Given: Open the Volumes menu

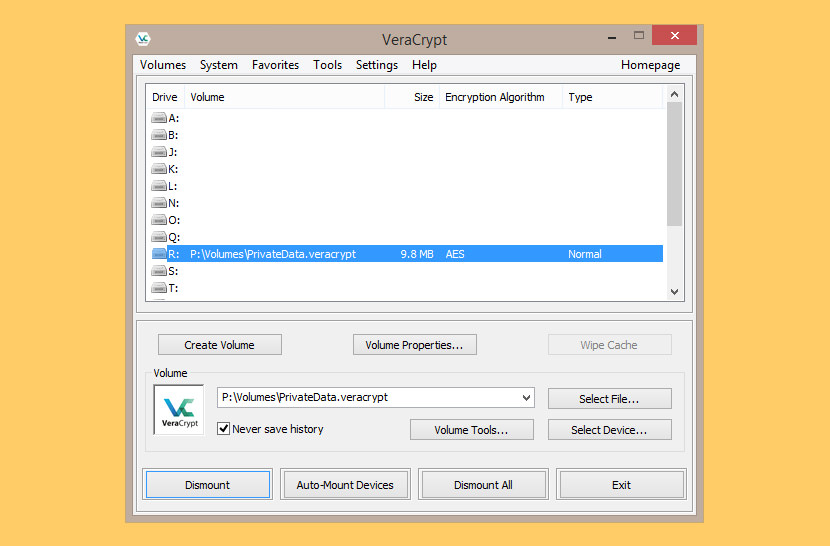Looking at the screenshot, I should [163, 65].
